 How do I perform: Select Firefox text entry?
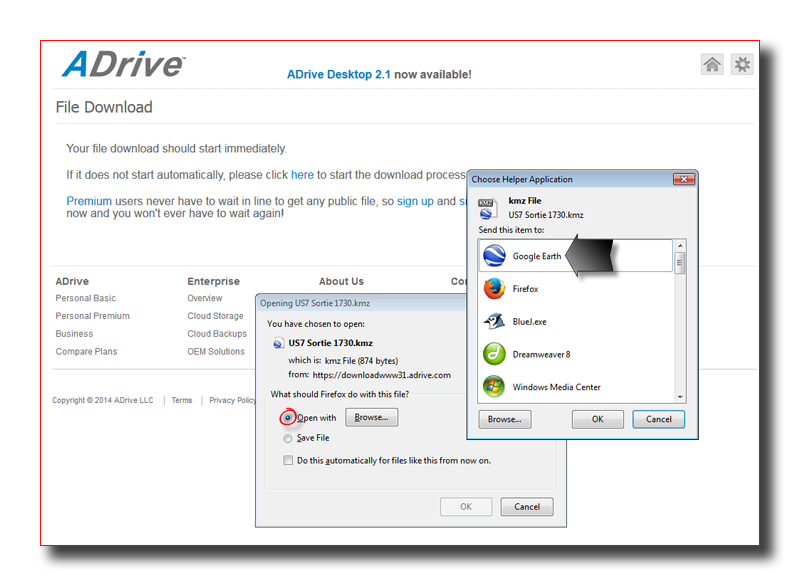point(525,289)
